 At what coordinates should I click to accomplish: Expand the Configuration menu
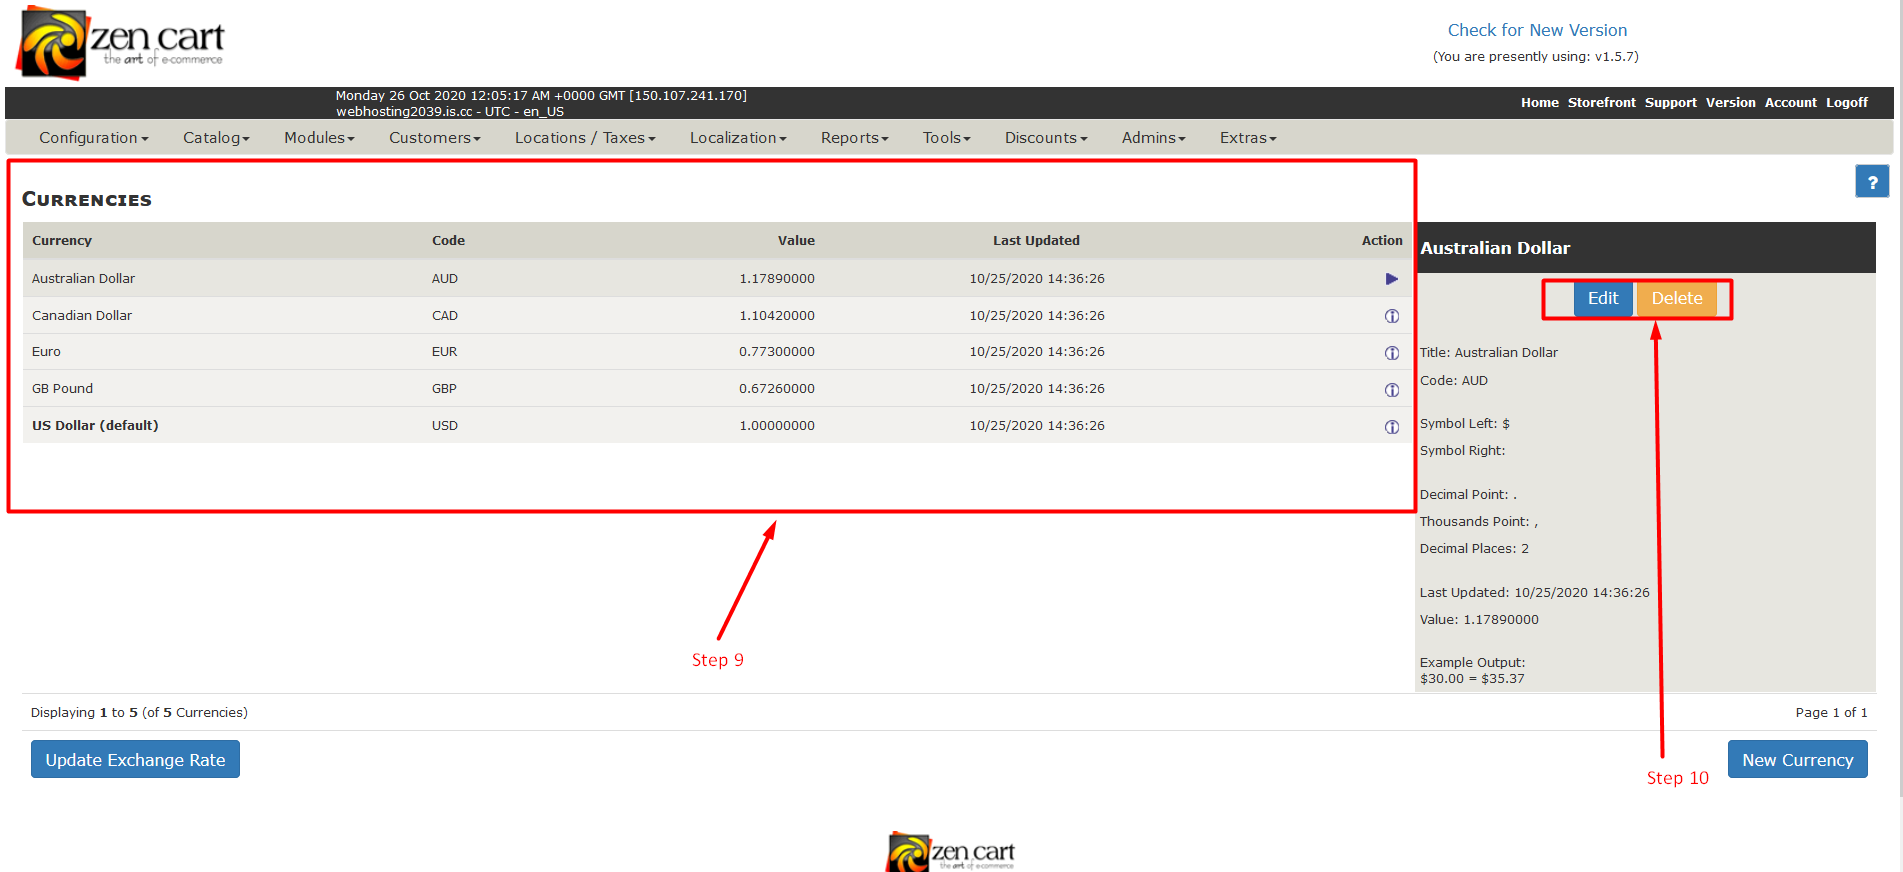93,138
